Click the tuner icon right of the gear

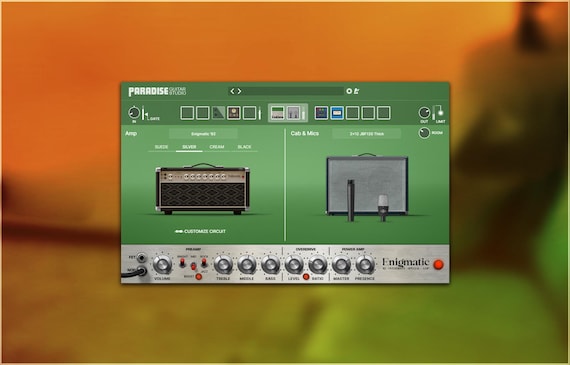click(357, 91)
